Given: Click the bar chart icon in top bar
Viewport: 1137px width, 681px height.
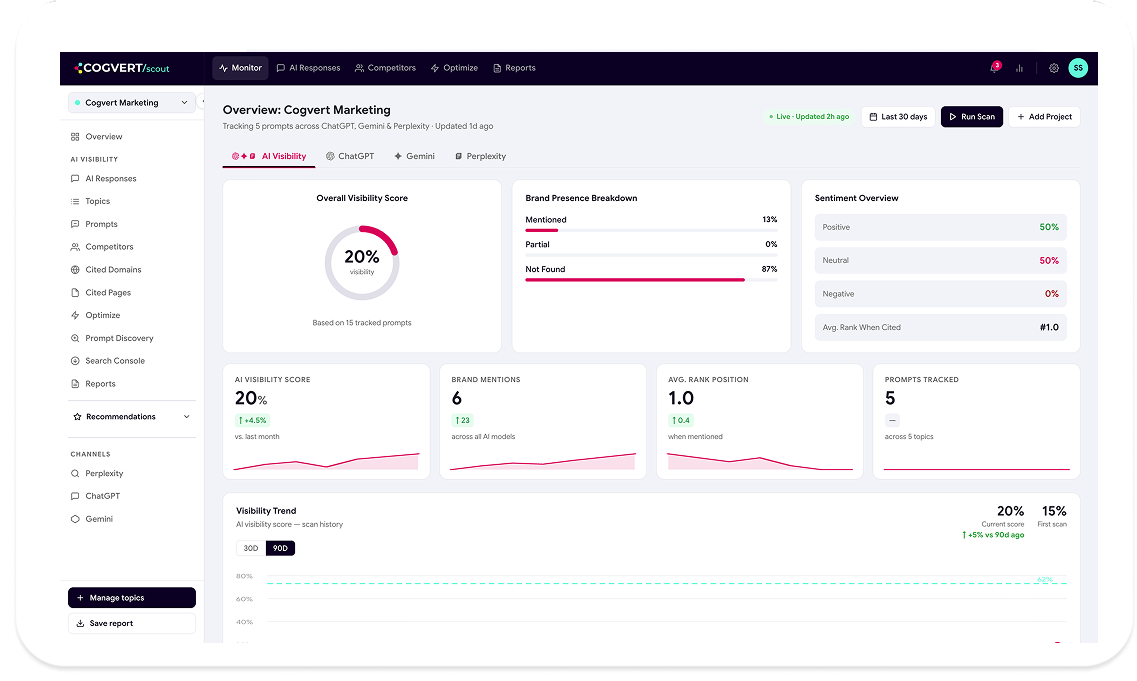Looking at the screenshot, I should 1020,68.
